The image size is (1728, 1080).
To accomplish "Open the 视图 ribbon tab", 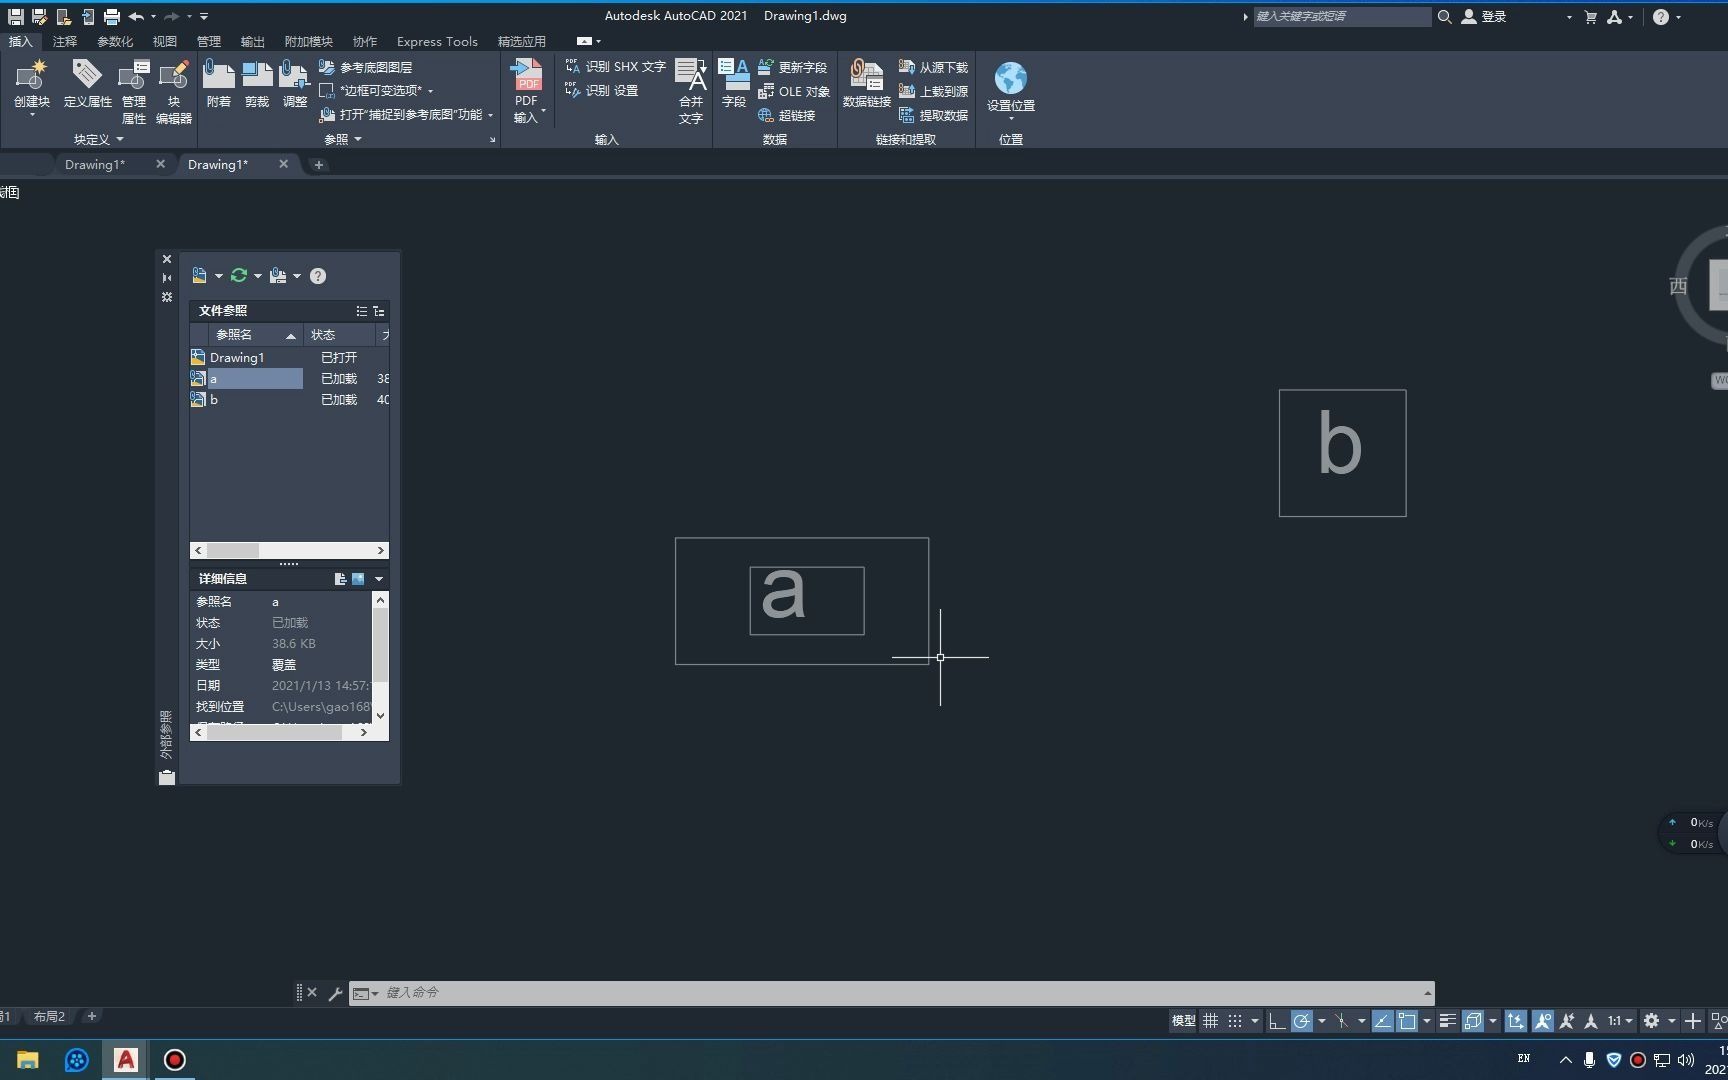I will pos(164,41).
